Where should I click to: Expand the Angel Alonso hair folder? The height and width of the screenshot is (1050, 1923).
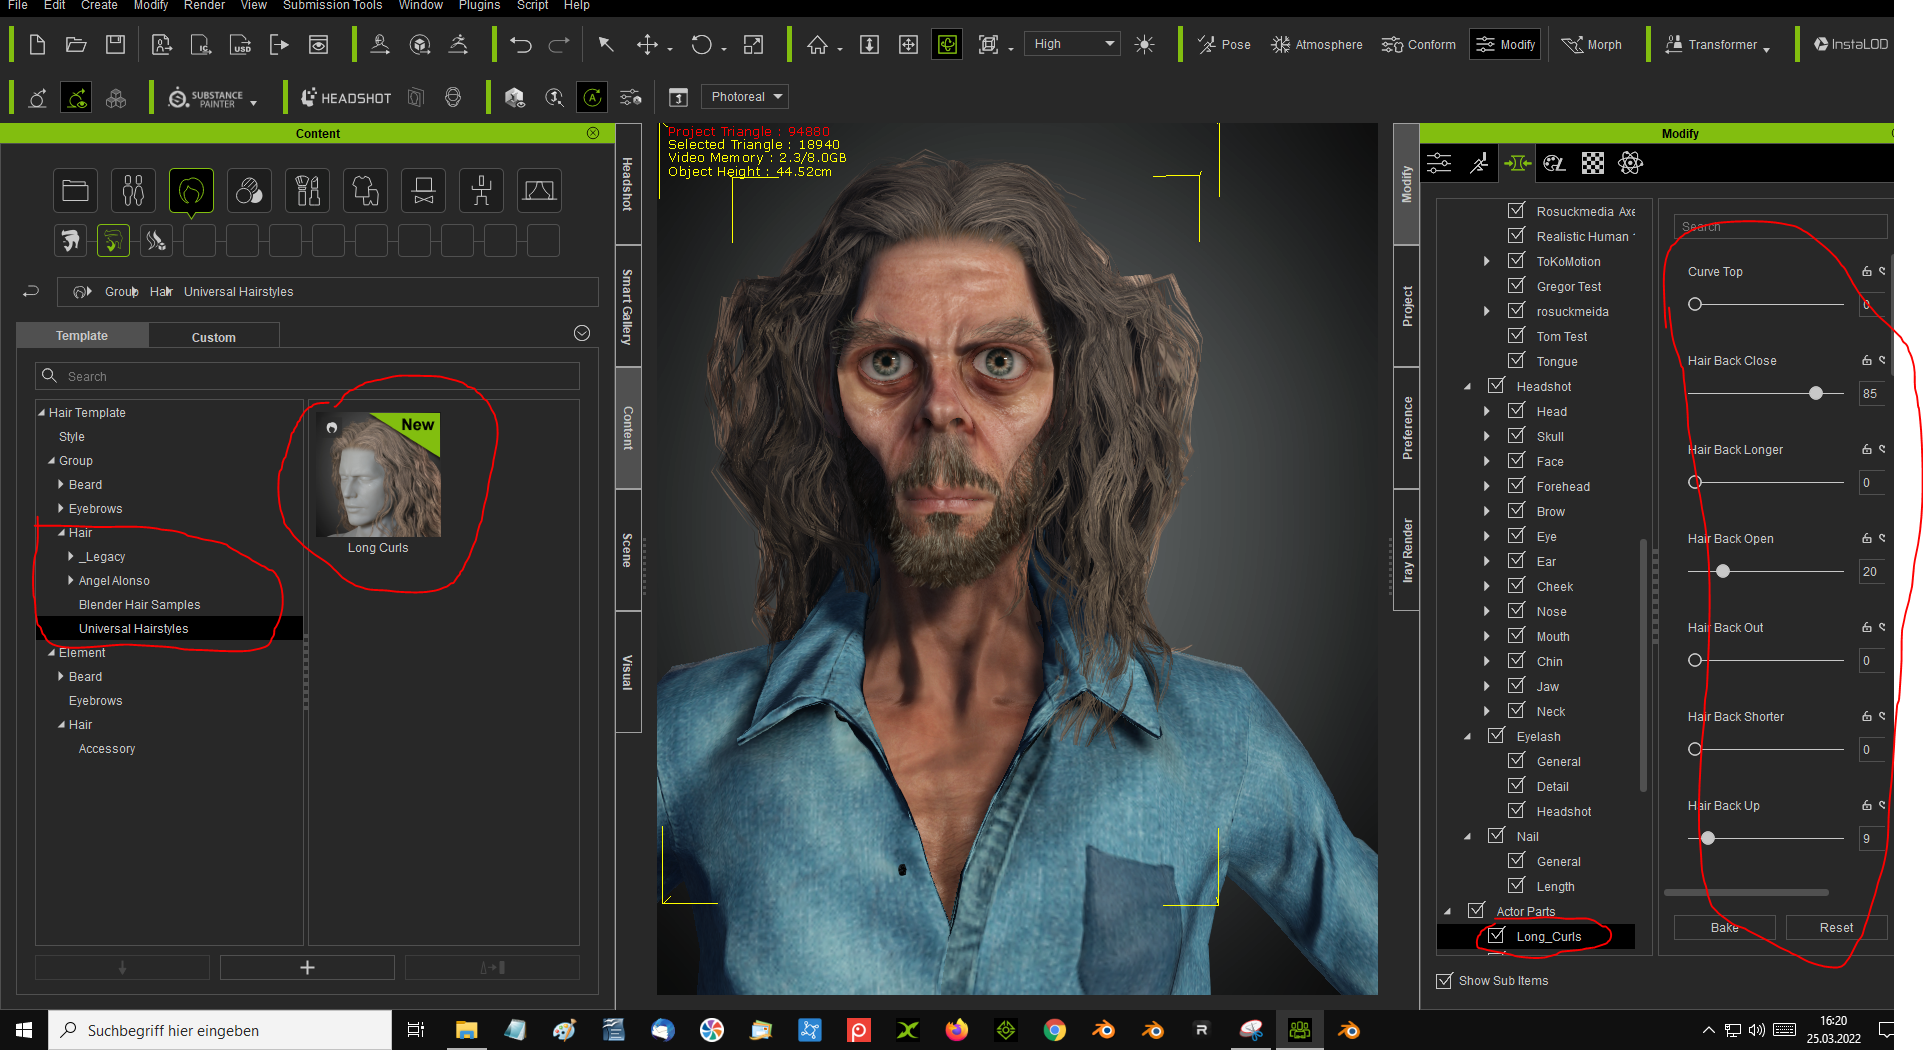(71, 580)
